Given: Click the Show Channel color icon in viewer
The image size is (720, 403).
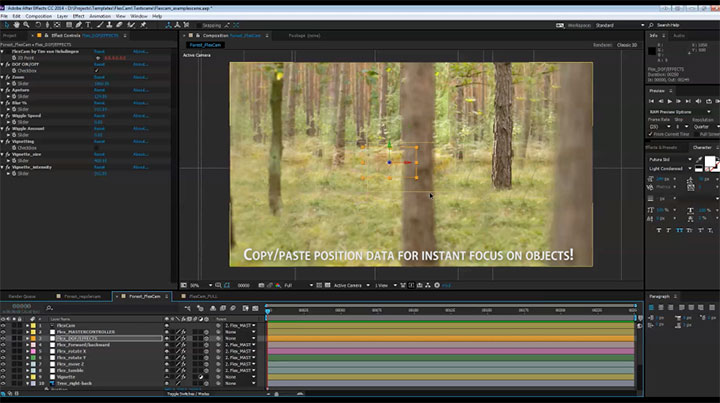Looking at the screenshot, I should (x=278, y=285).
